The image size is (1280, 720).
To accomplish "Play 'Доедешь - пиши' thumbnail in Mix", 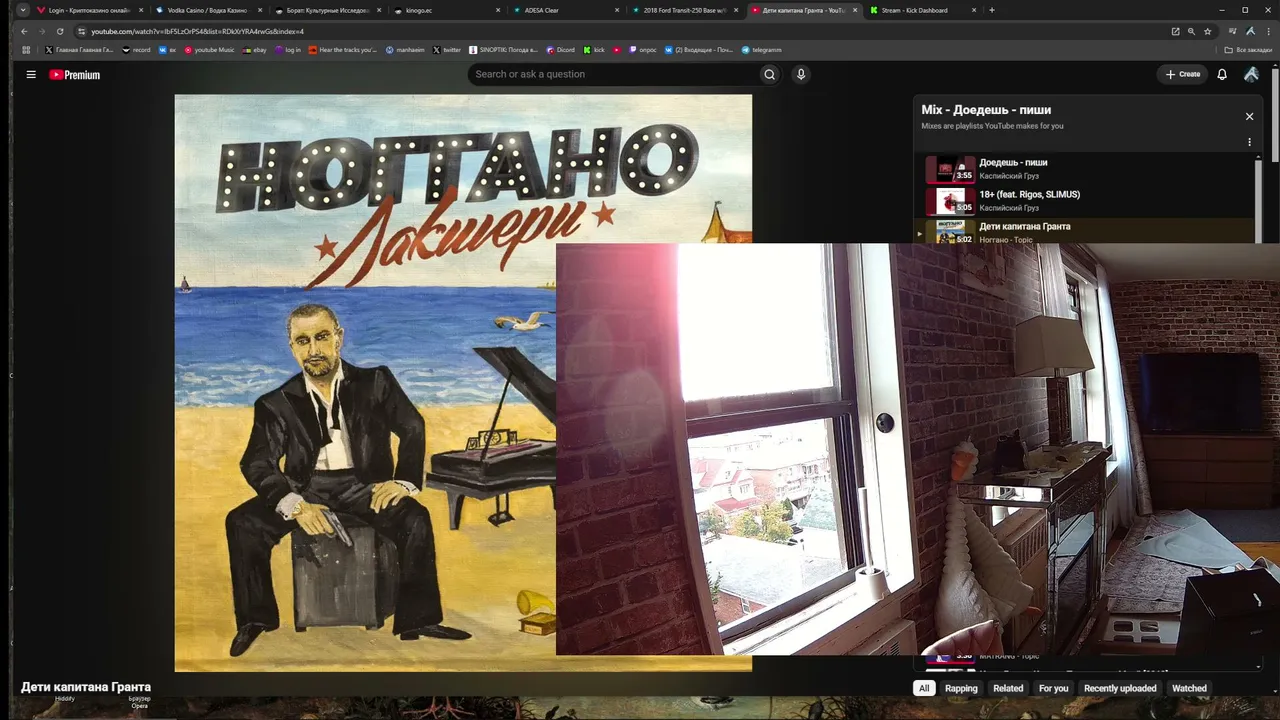I will pyautogui.click(x=950, y=169).
